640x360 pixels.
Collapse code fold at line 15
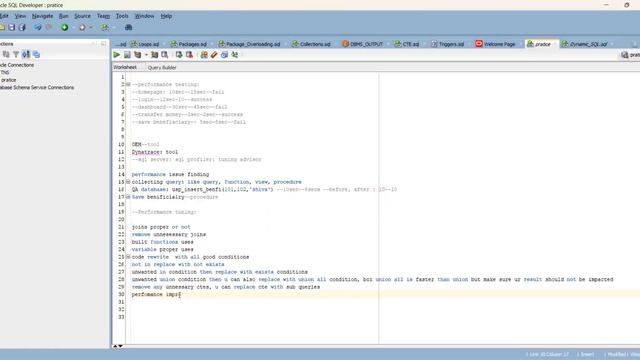[128, 182]
